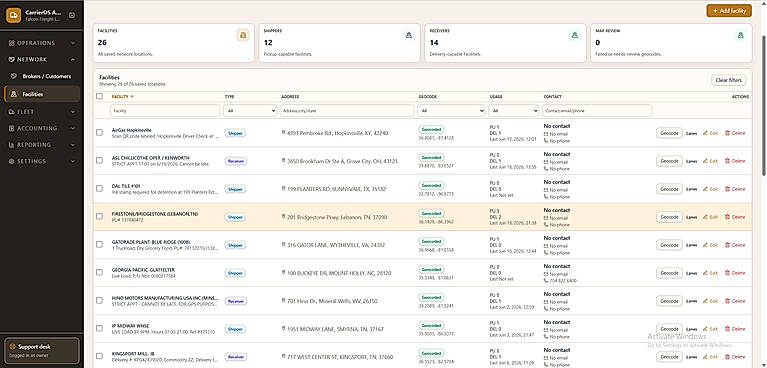
Task: Collapse the sidebar with the panel icon
Action: (72, 15)
